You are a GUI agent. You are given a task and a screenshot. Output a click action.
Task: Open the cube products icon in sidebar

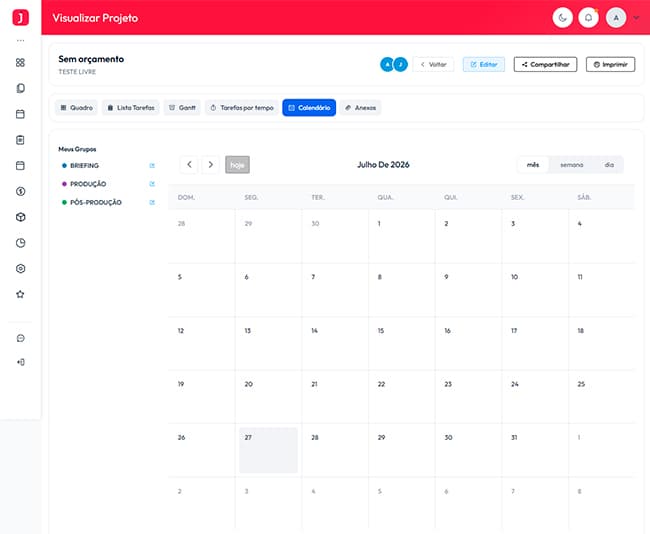click(x=20, y=217)
